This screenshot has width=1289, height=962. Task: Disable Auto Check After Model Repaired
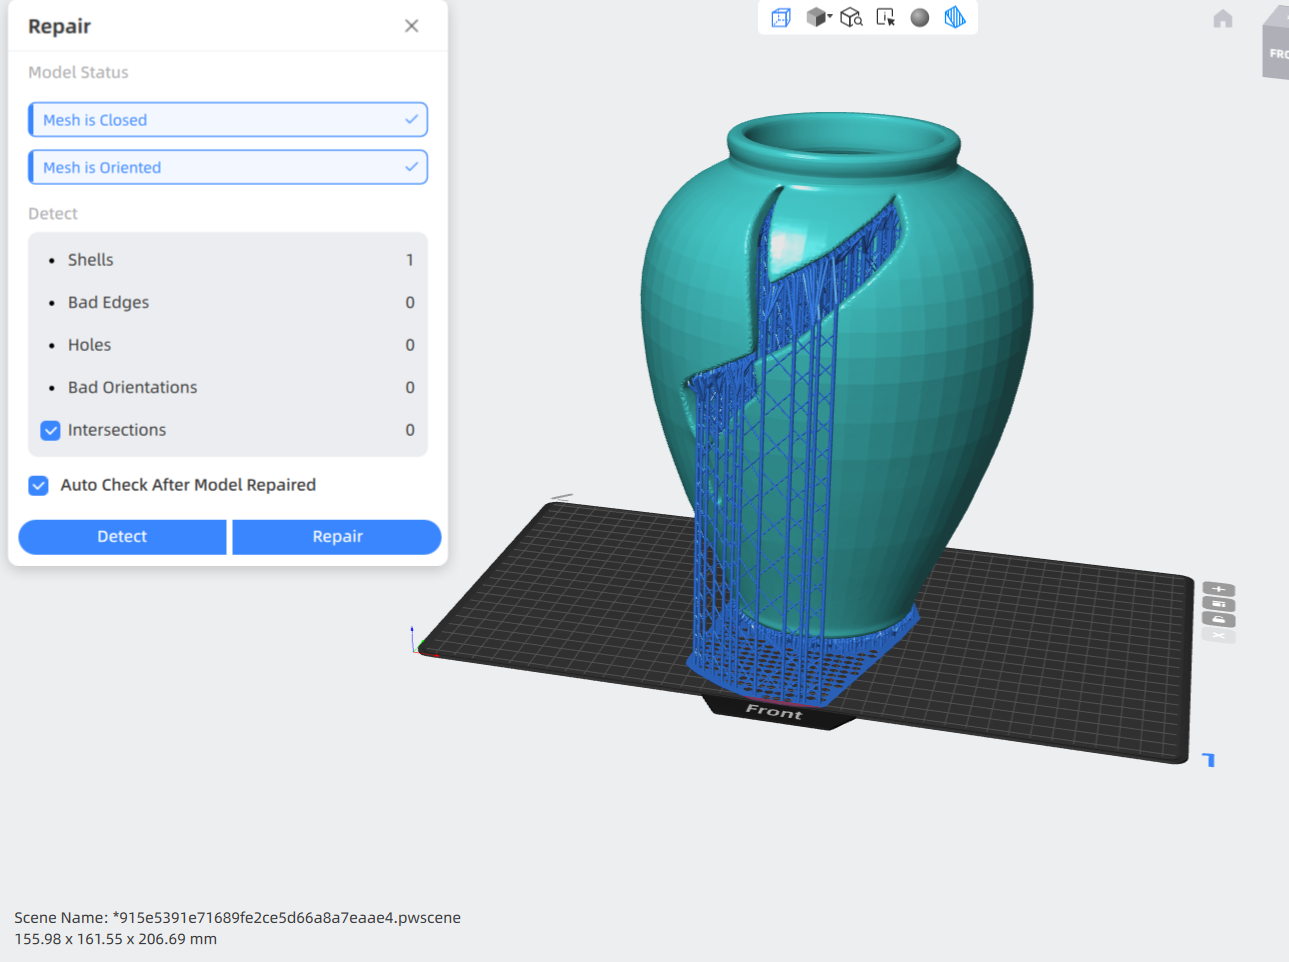tap(39, 485)
